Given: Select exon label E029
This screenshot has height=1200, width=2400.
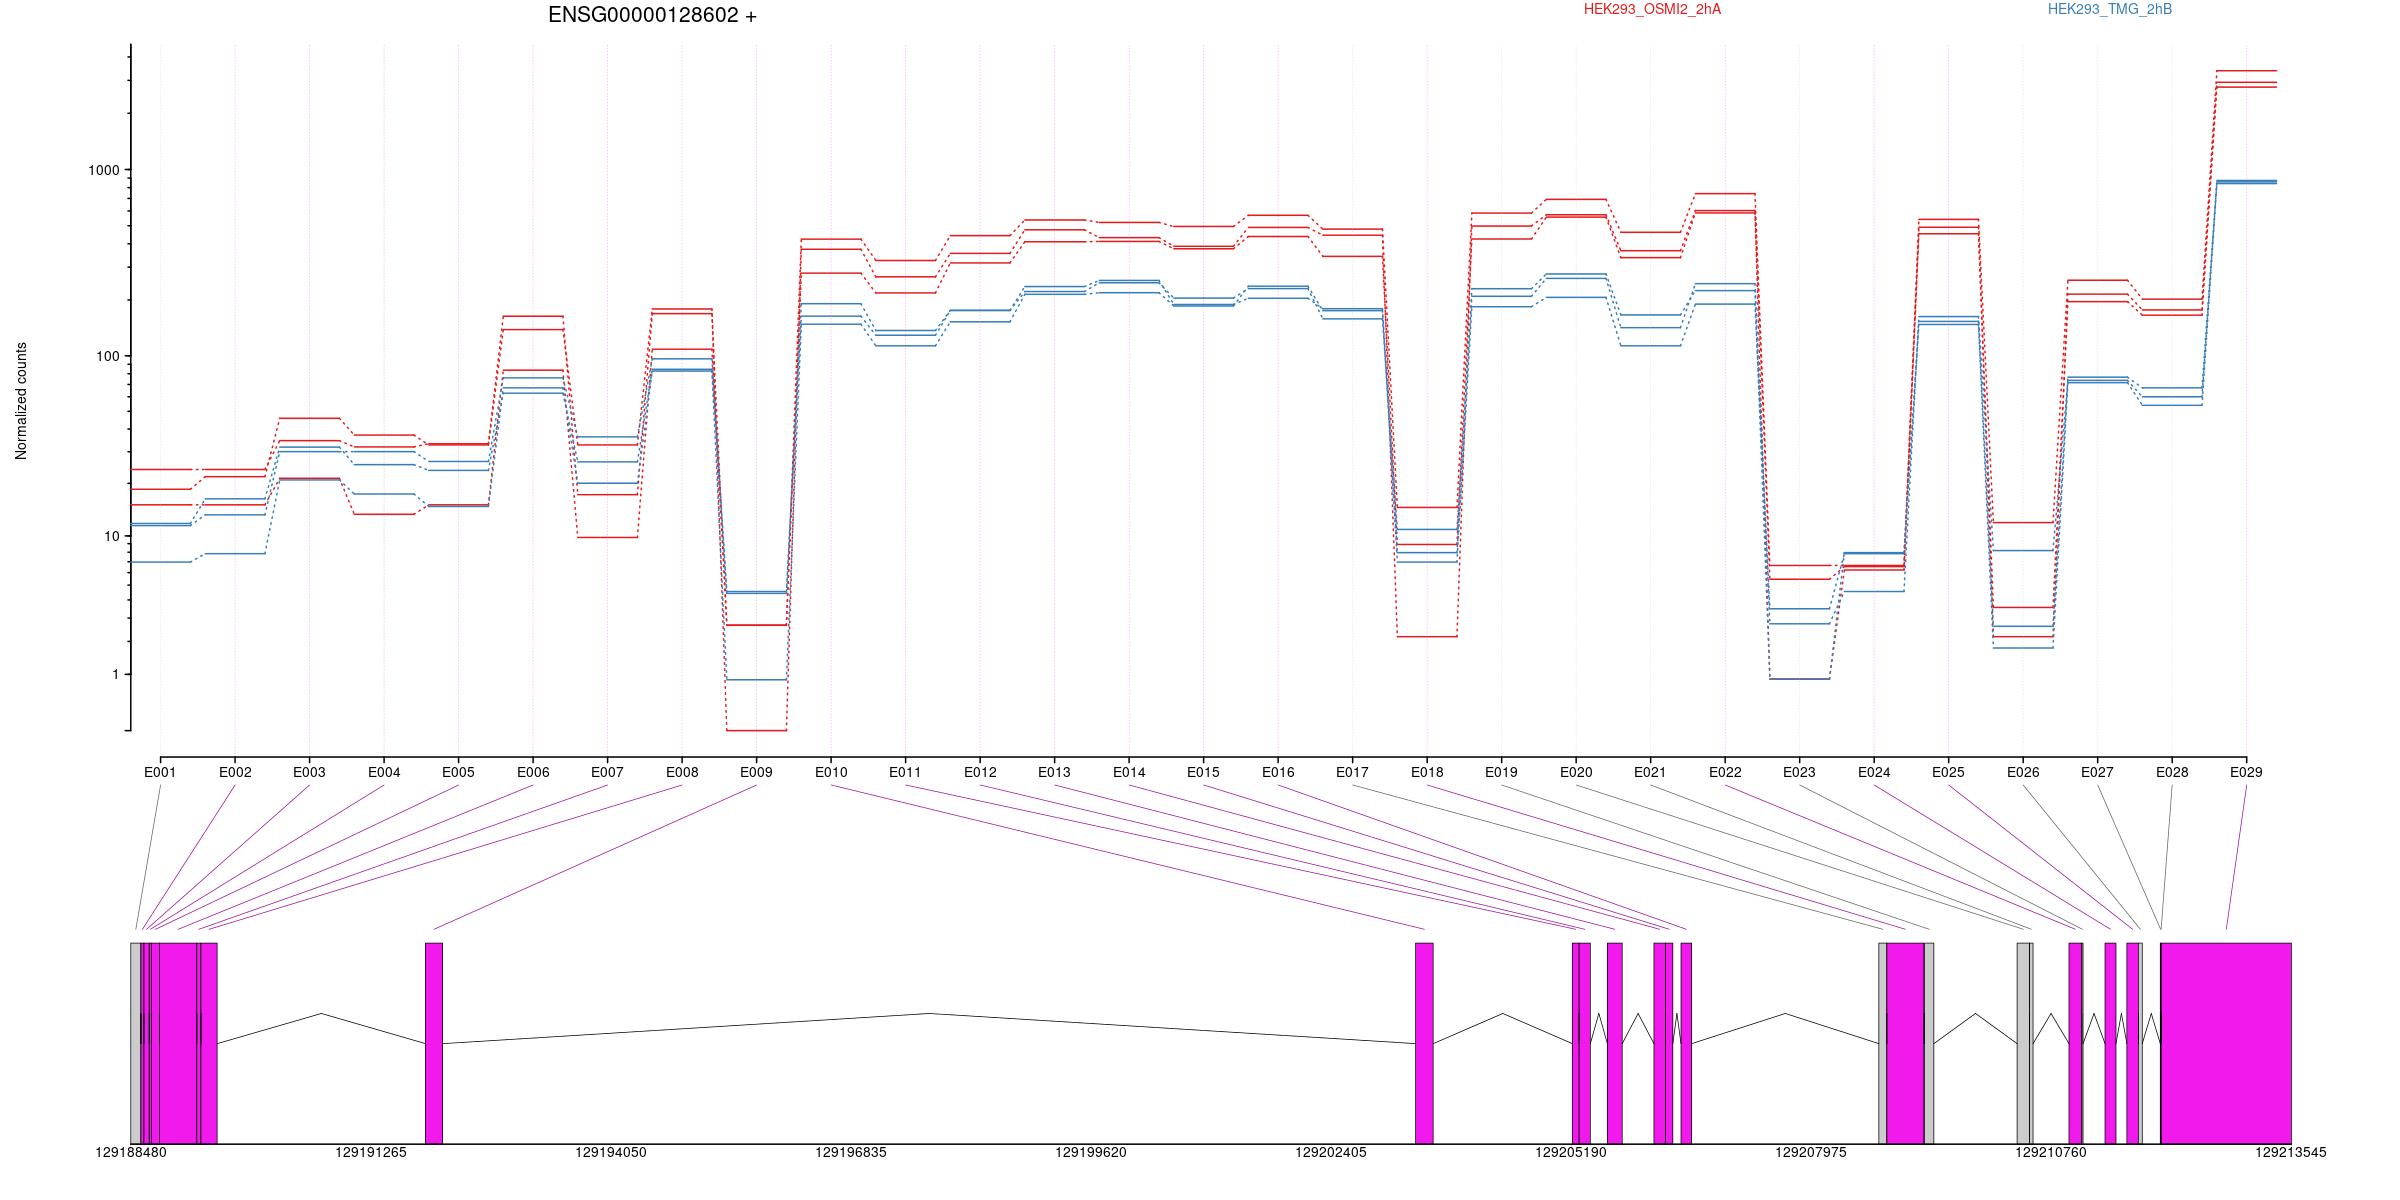Looking at the screenshot, I should [2246, 772].
